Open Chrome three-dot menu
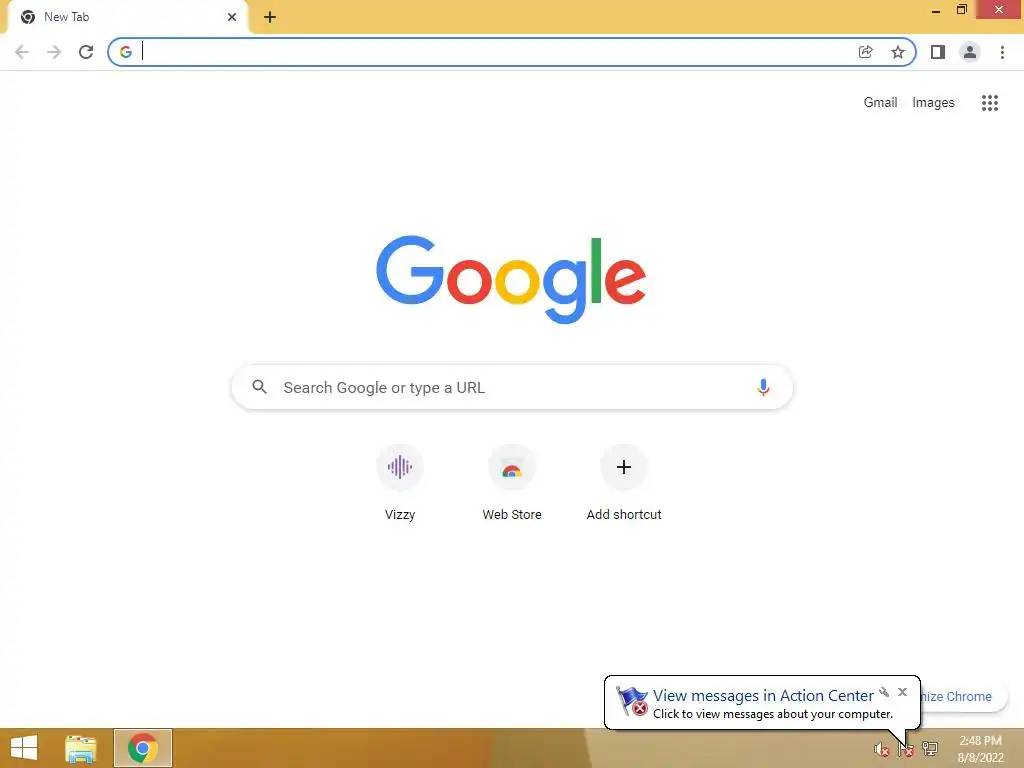 [1002, 52]
